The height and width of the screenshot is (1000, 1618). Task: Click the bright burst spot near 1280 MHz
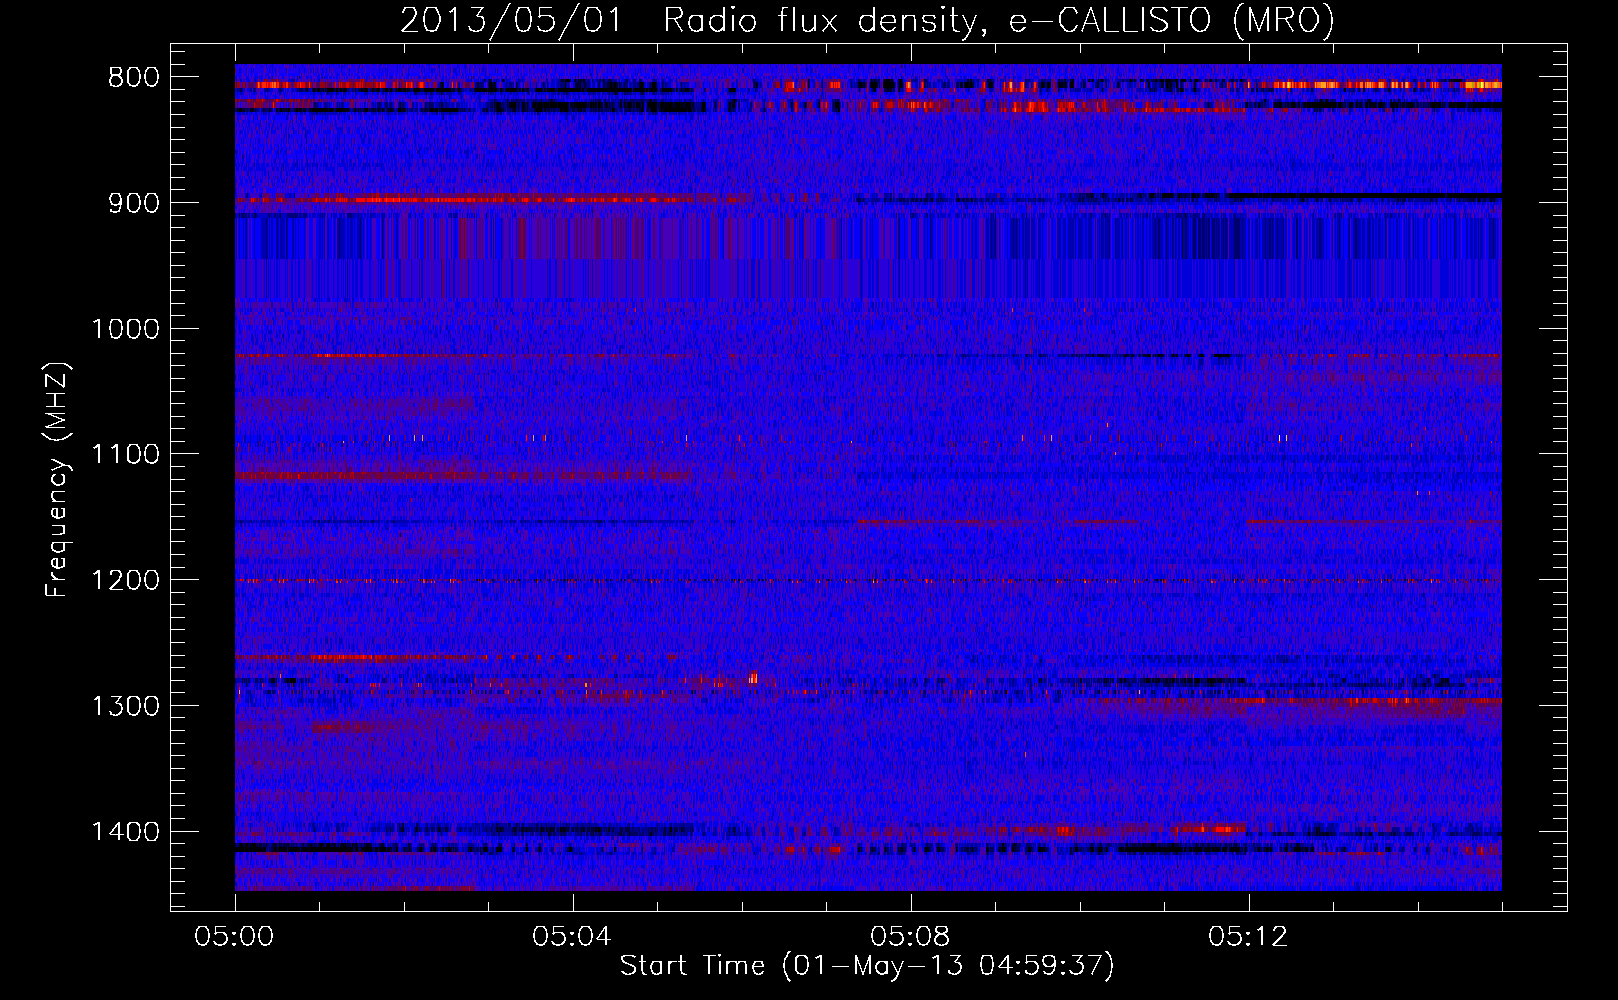tap(753, 677)
